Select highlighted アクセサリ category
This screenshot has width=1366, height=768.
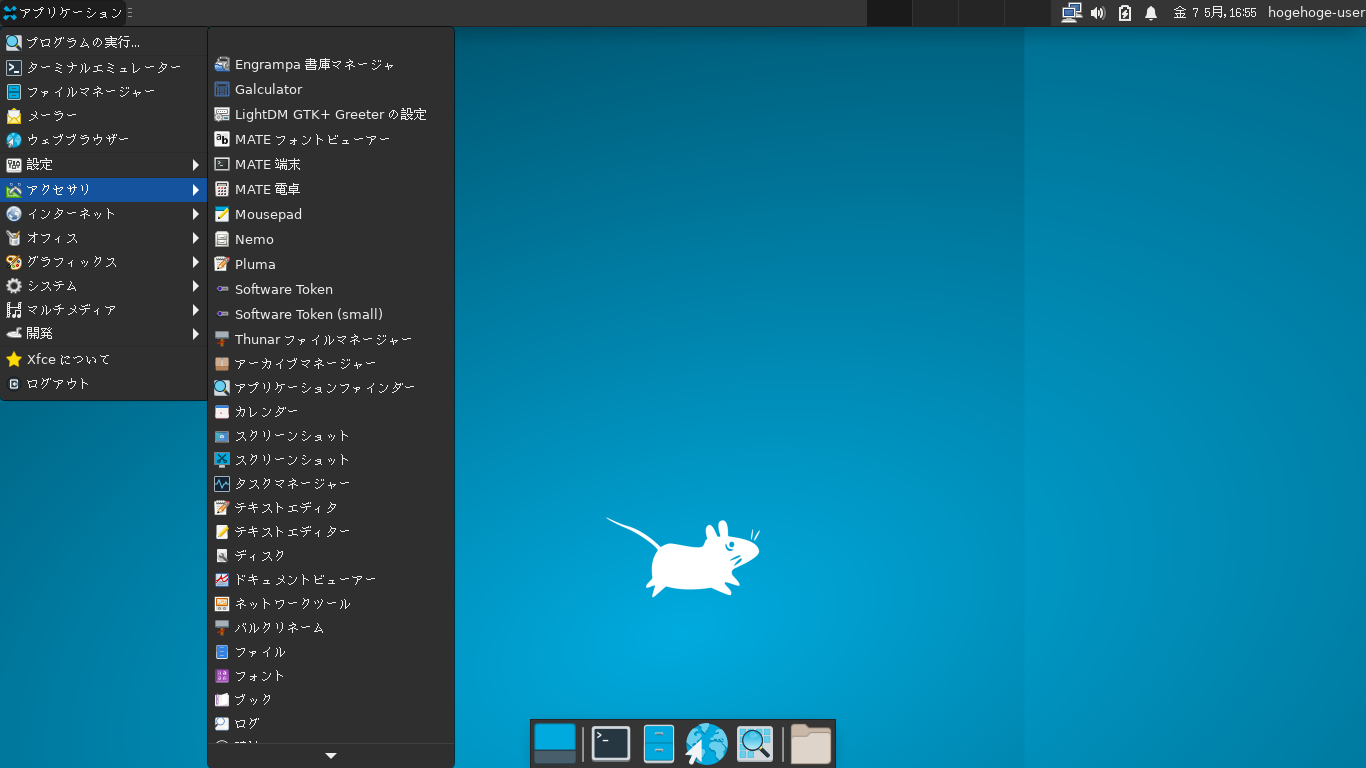(104, 189)
